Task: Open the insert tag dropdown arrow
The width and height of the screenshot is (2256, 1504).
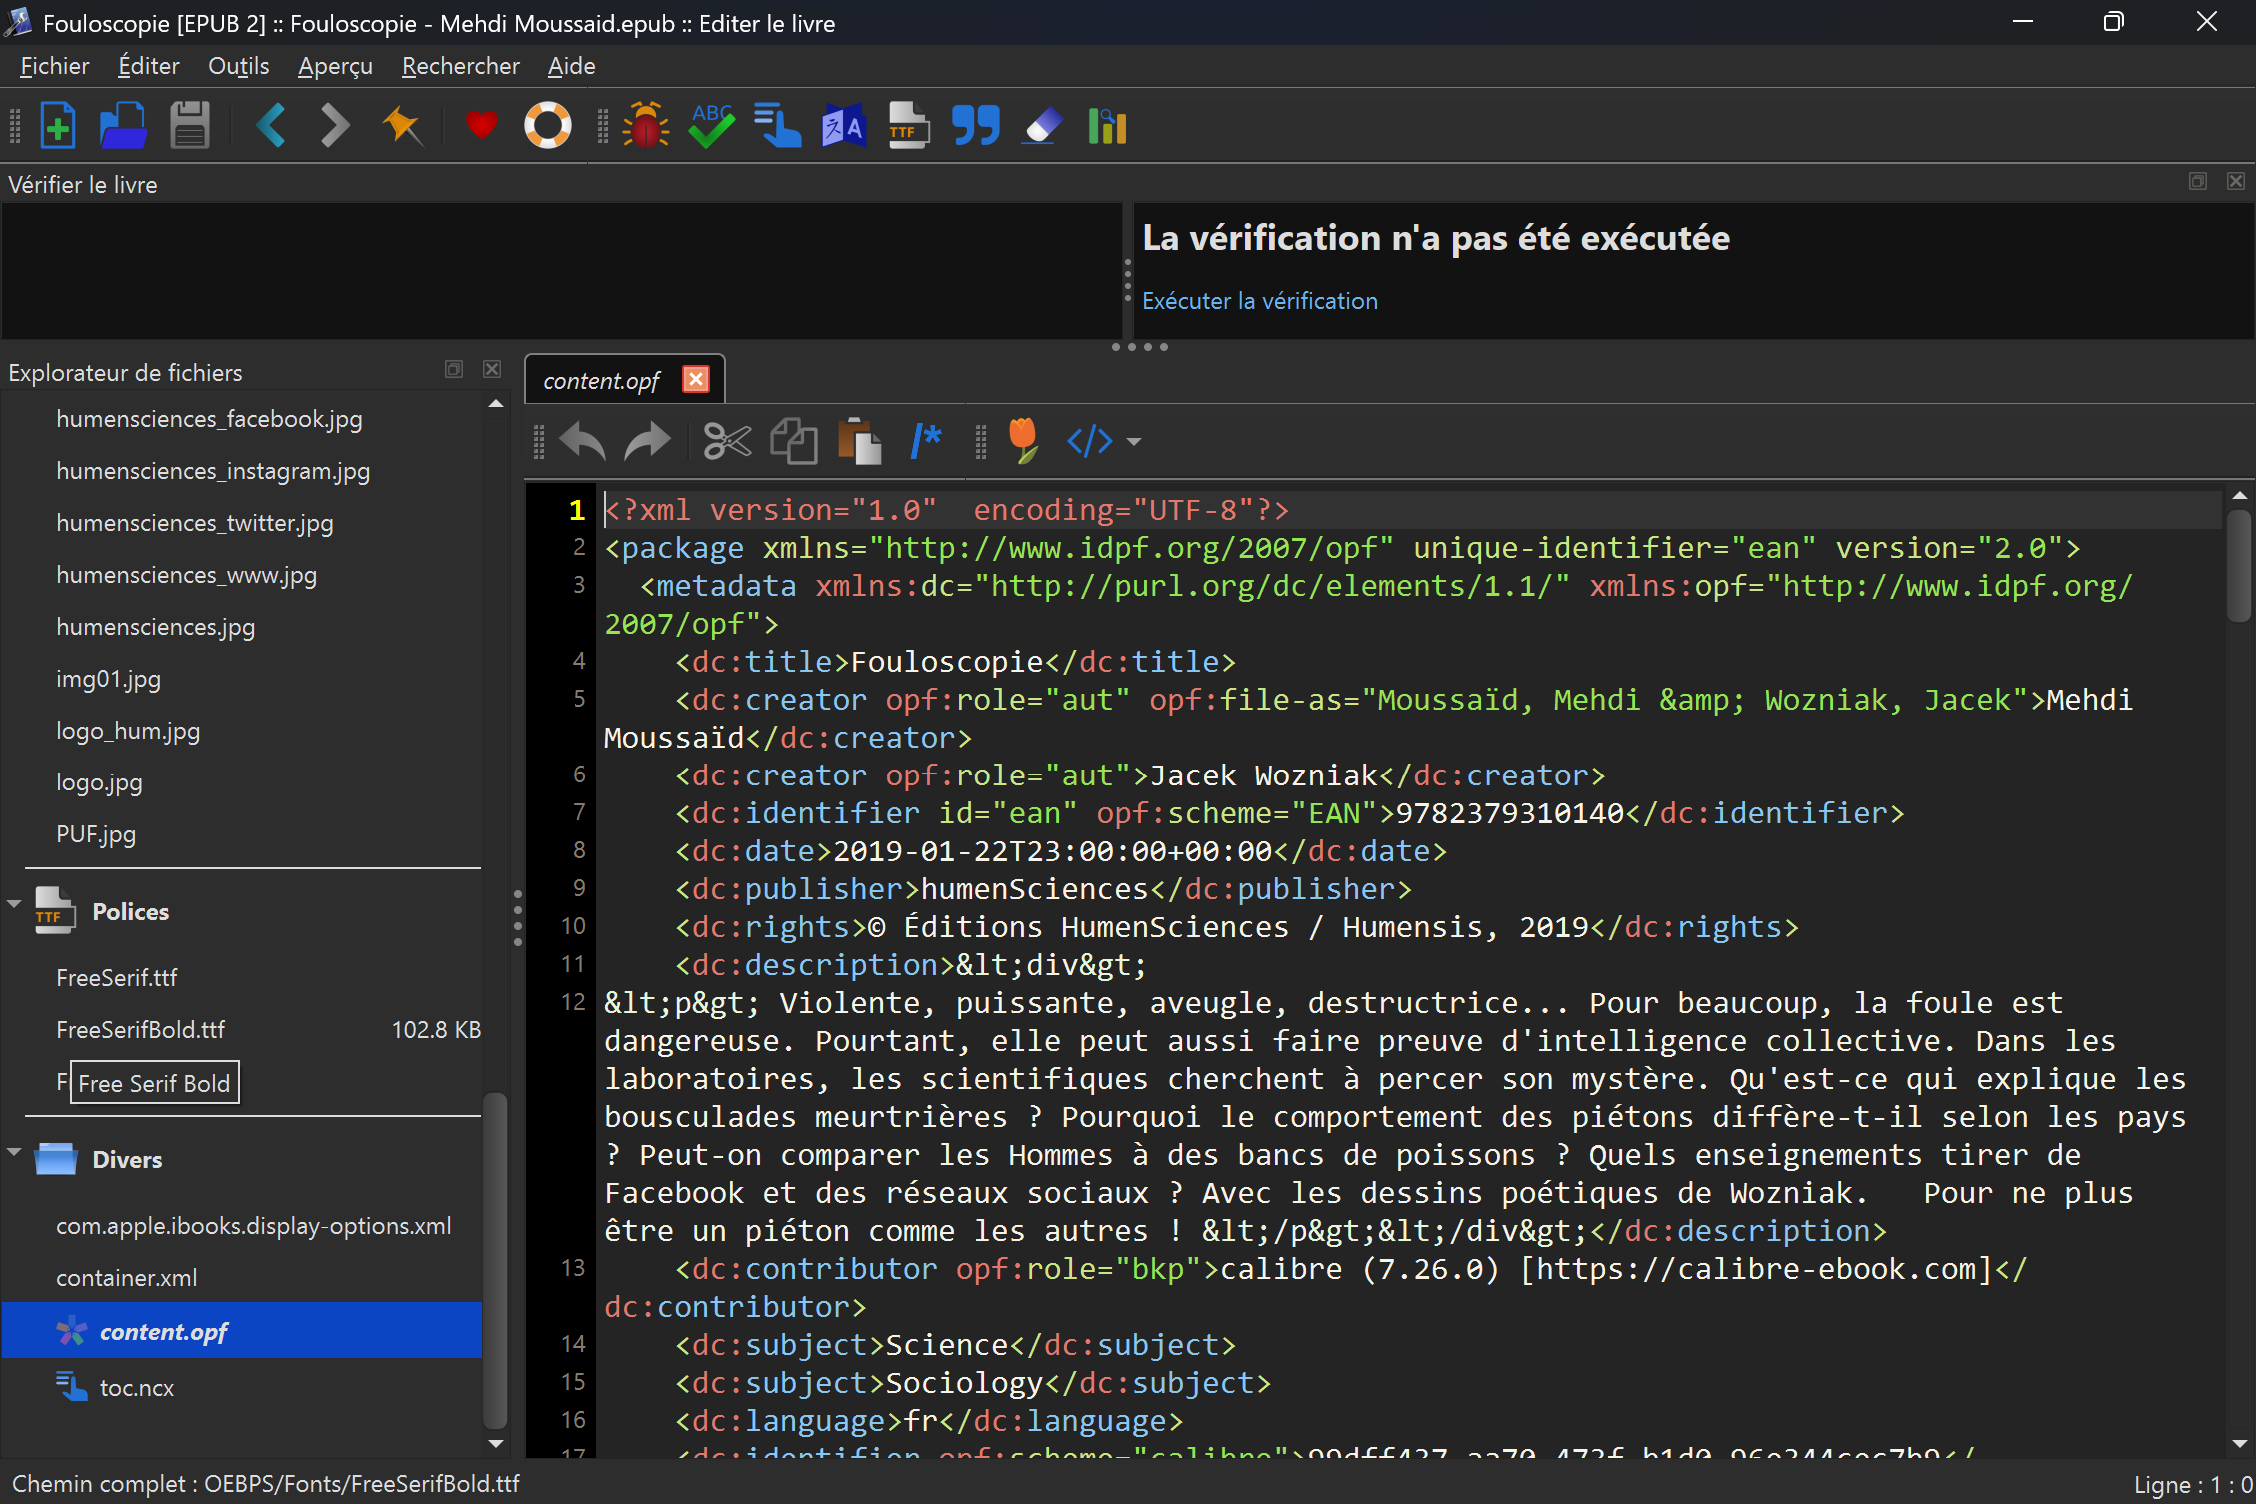Action: click(x=1134, y=441)
